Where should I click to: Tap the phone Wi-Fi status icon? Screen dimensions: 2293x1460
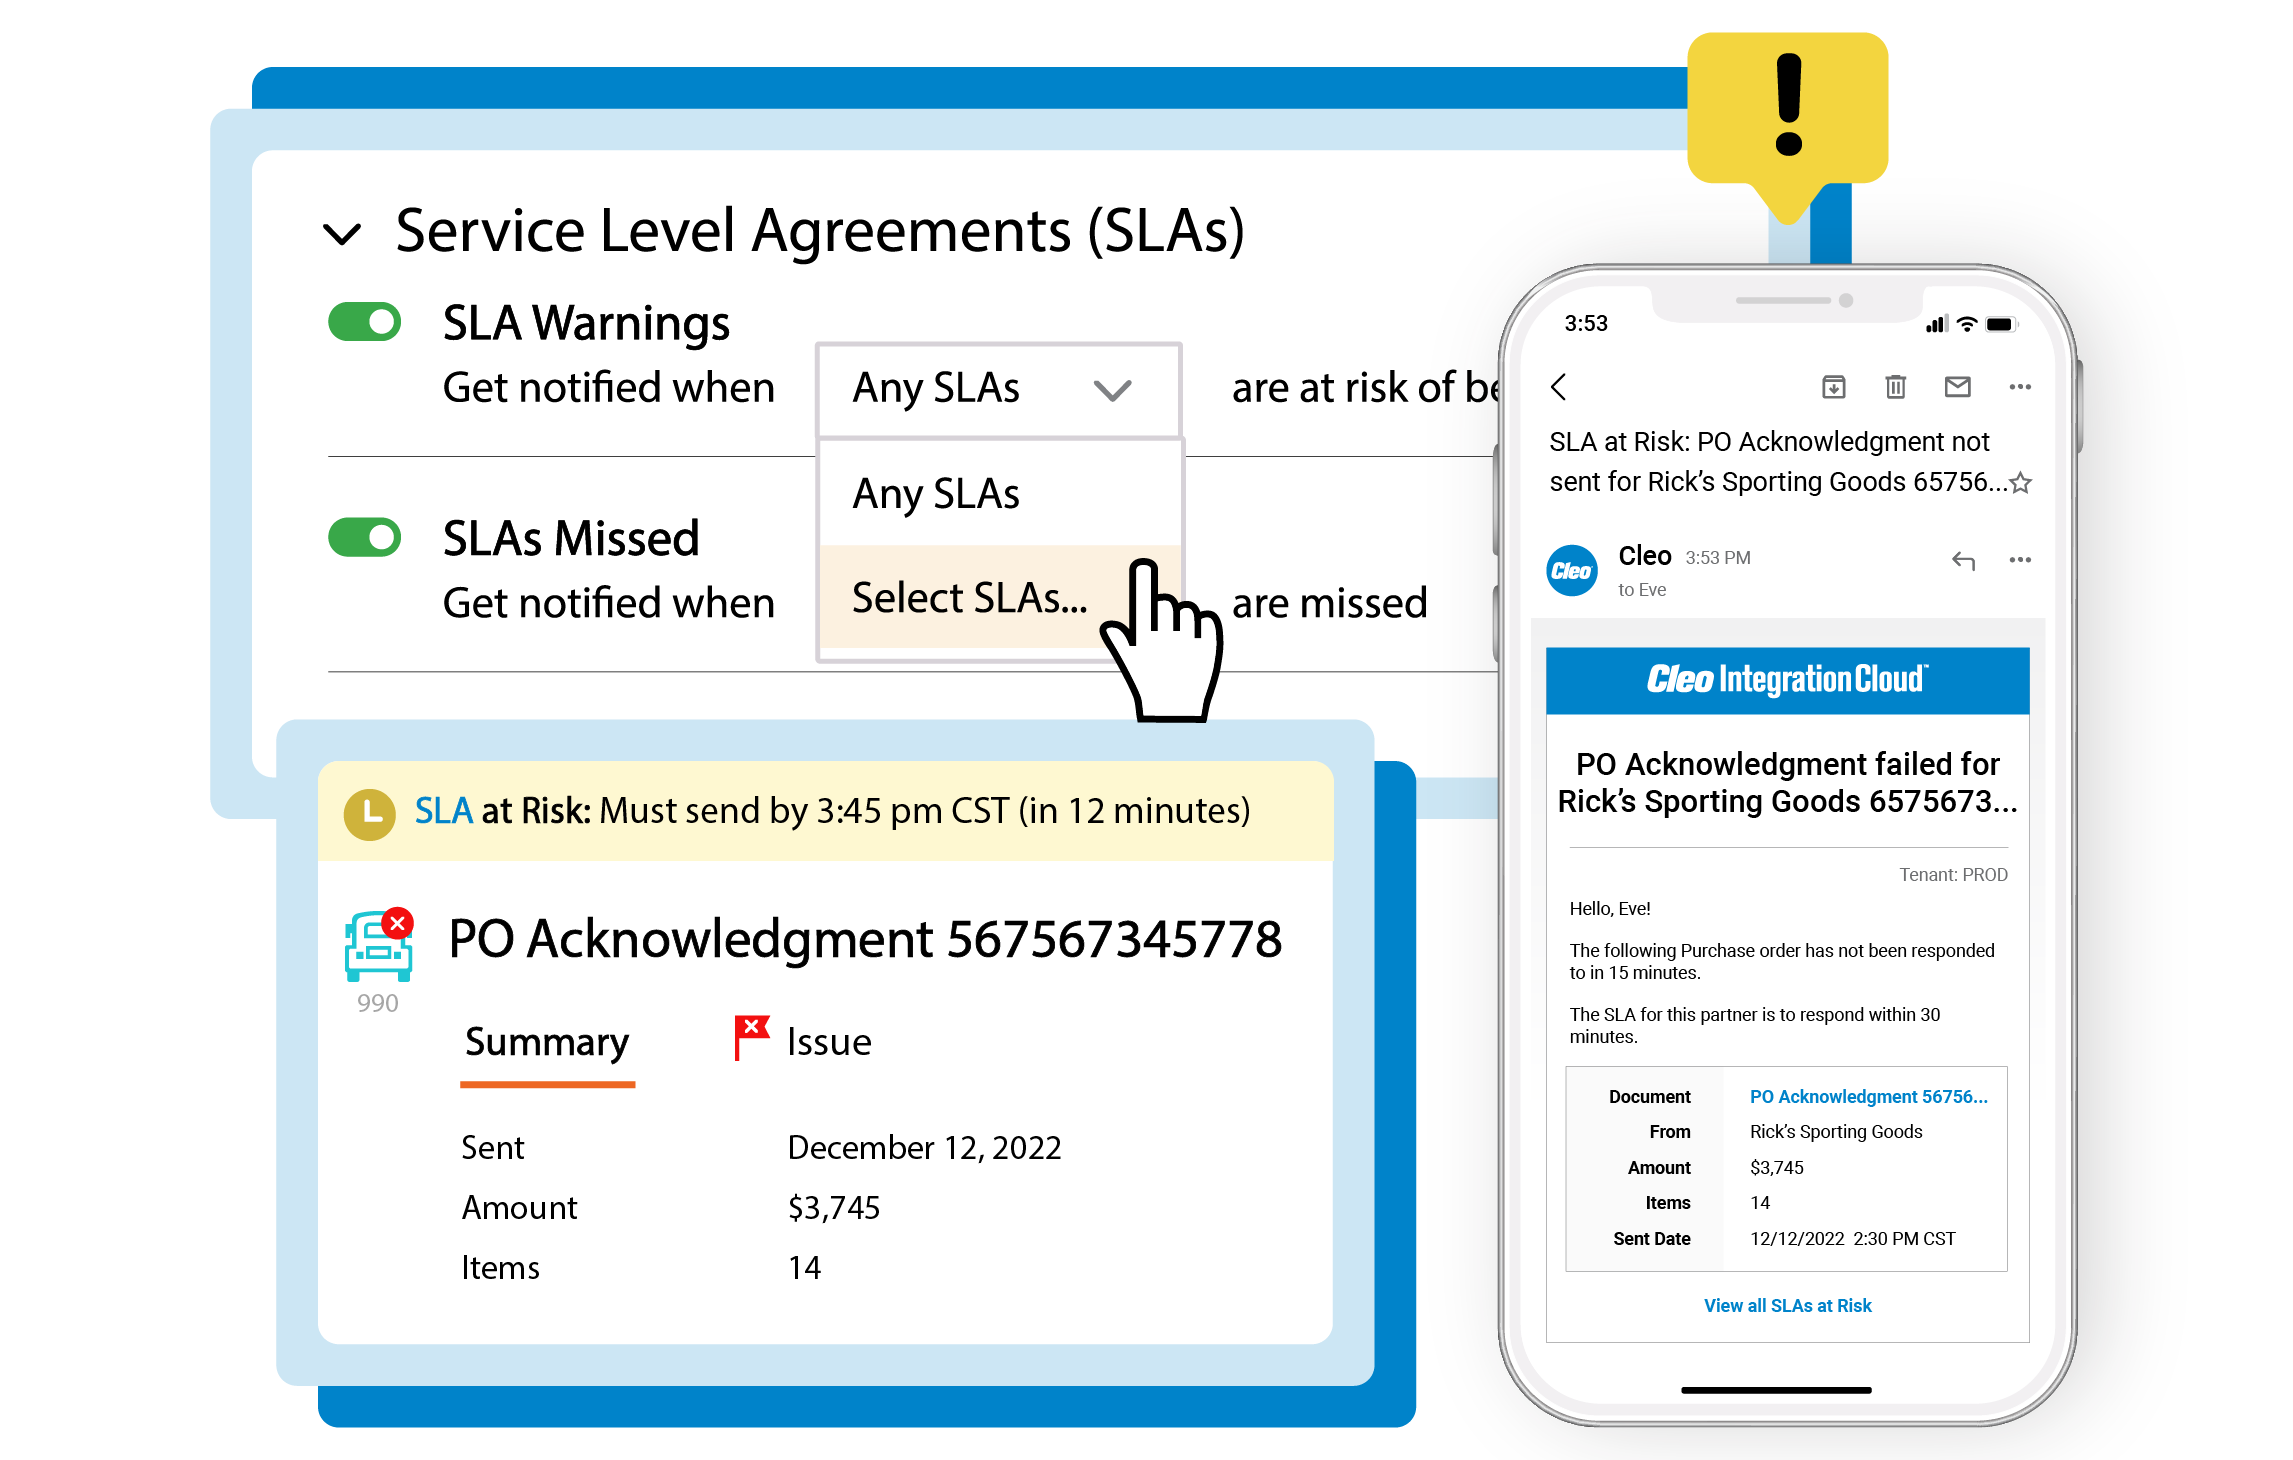(1967, 324)
